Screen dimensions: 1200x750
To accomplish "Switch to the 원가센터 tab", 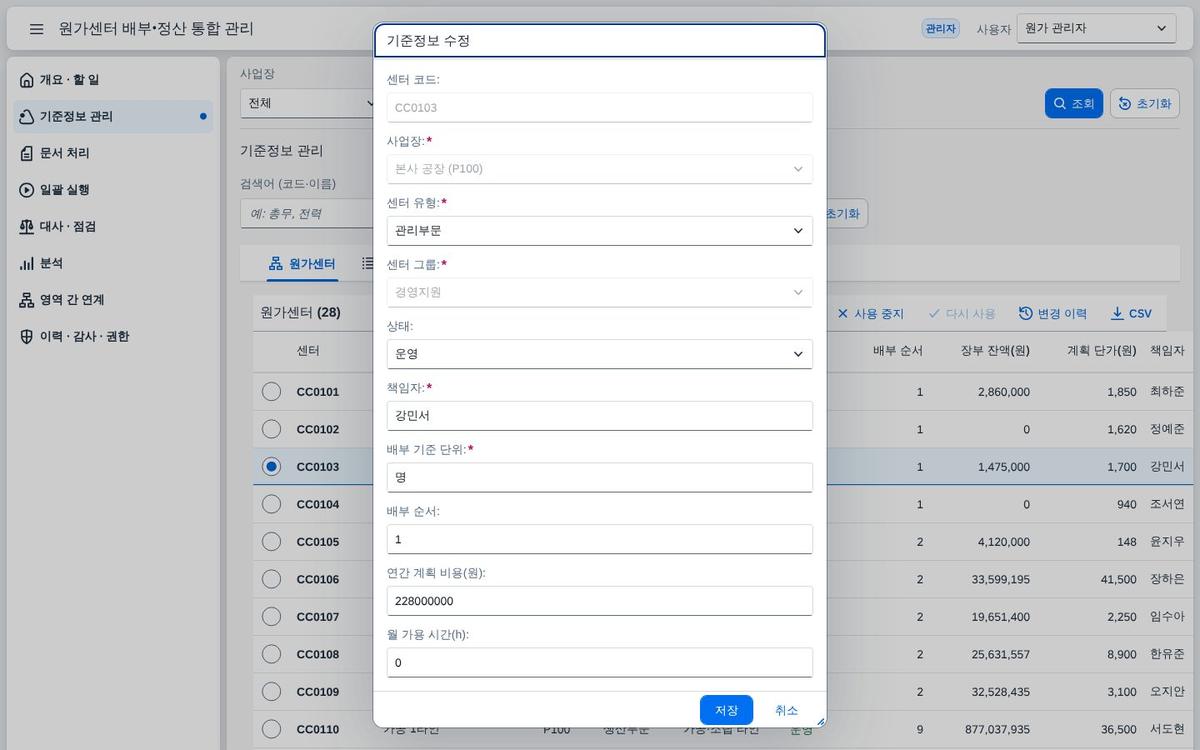I will [x=302, y=264].
